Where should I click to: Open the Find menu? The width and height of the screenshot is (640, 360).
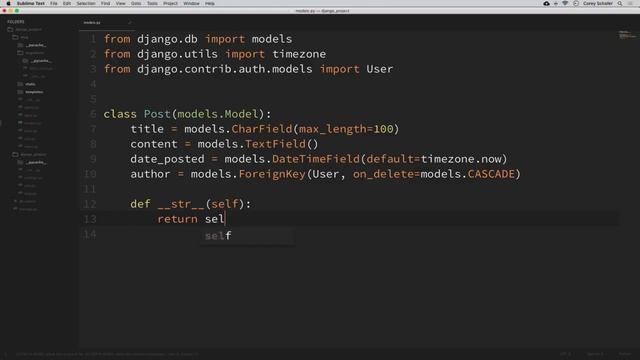105,3
